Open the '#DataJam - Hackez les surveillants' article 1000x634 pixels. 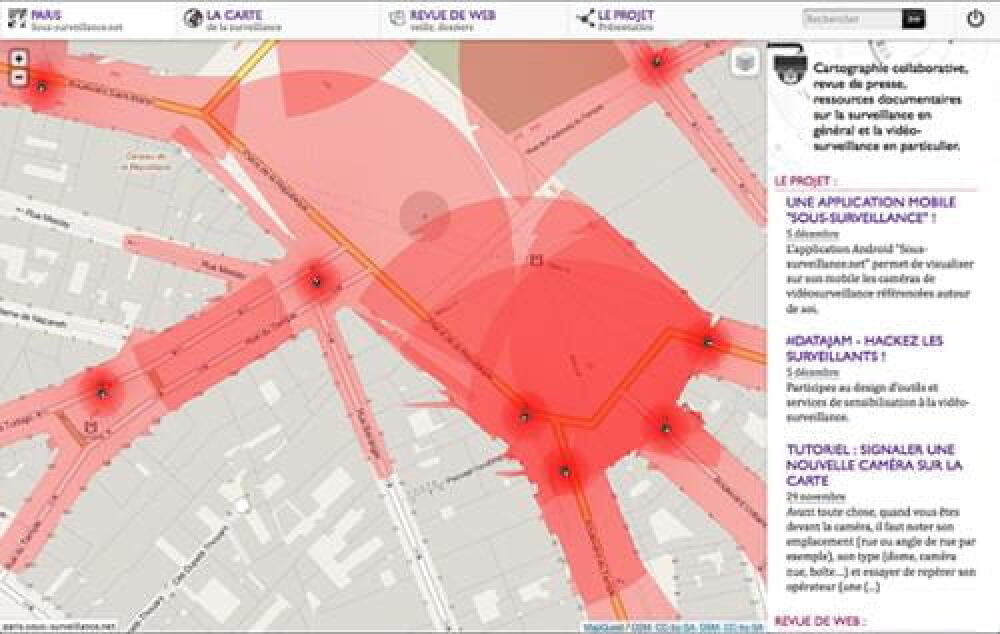pos(864,348)
